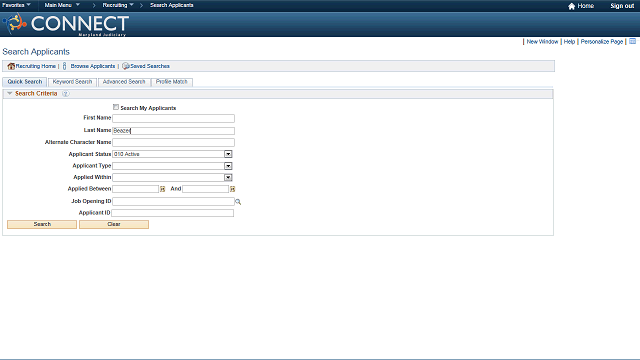This screenshot has width=640, height=360.
Task: Click the Browse Applicants icon
Action: (x=64, y=66)
